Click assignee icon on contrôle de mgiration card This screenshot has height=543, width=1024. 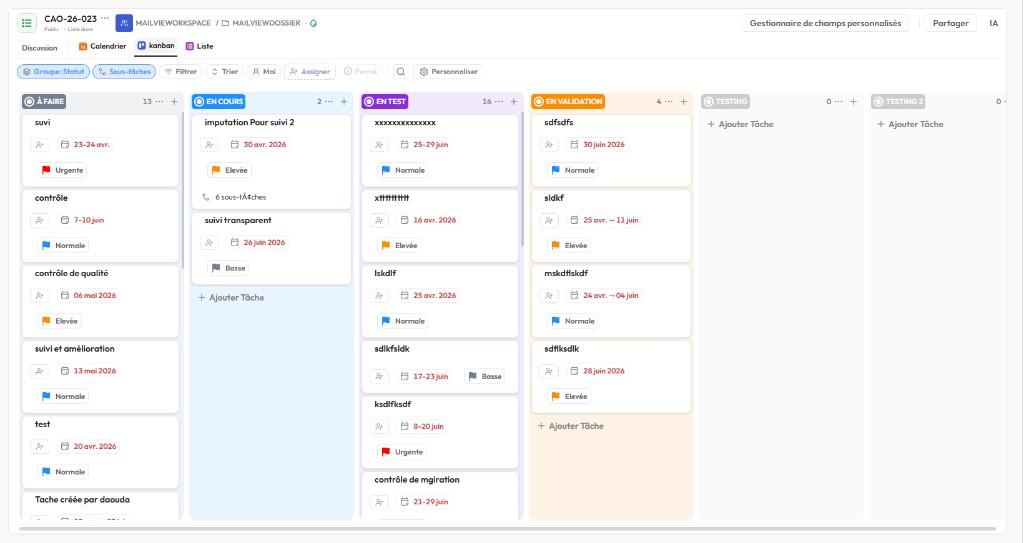tap(379, 502)
